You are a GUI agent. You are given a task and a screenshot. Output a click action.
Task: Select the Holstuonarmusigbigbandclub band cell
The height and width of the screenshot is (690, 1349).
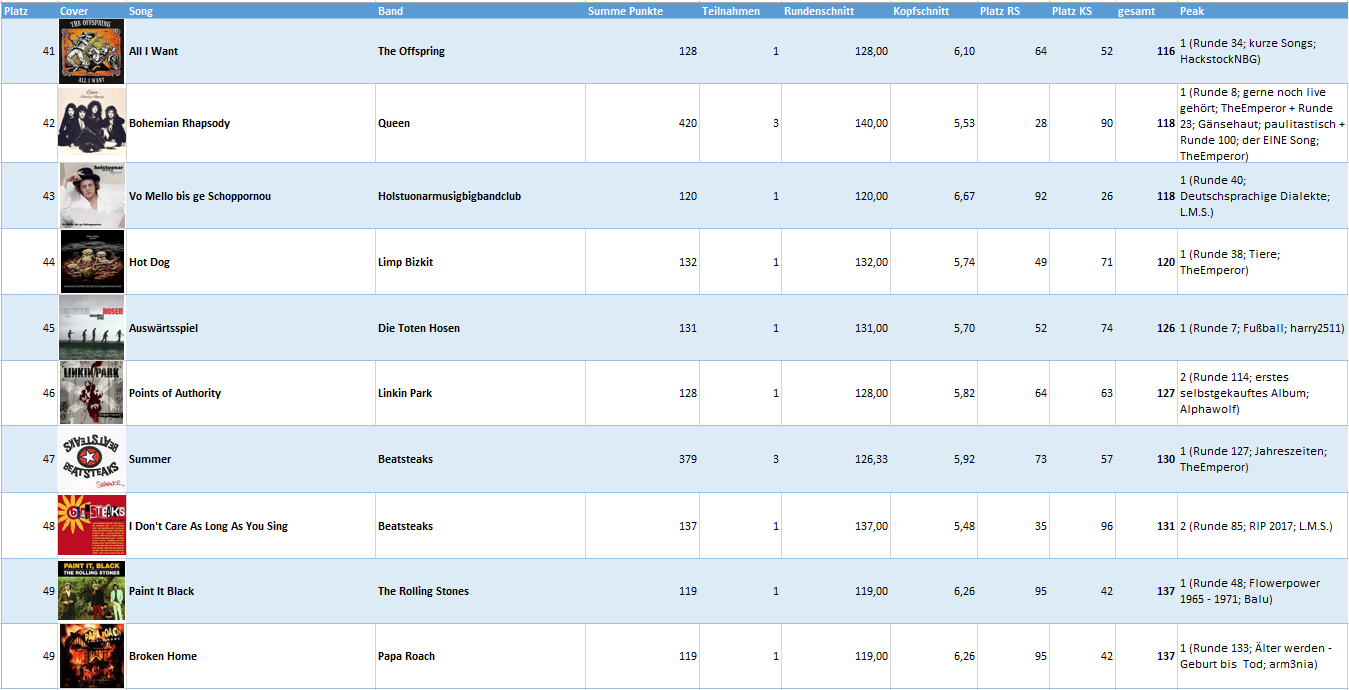[480, 196]
